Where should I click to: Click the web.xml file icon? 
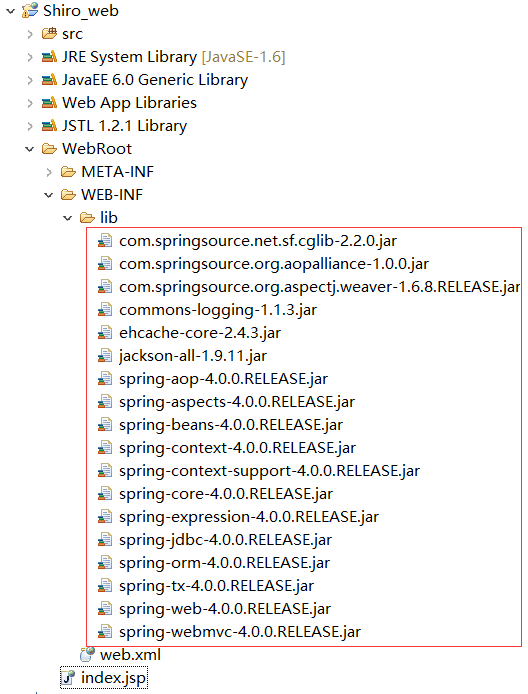pos(87,654)
